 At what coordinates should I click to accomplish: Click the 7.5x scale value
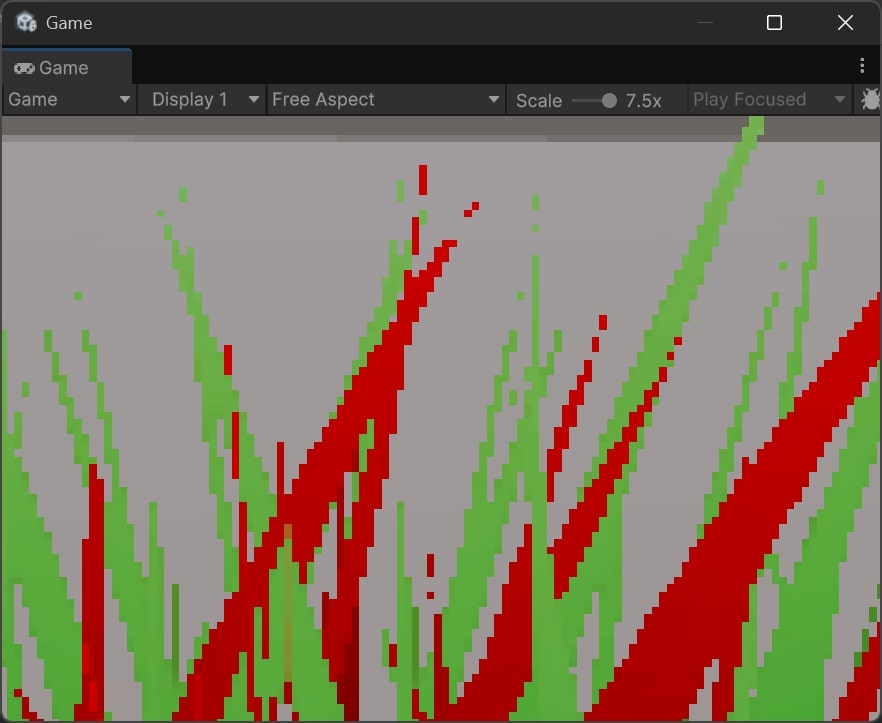click(x=643, y=101)
